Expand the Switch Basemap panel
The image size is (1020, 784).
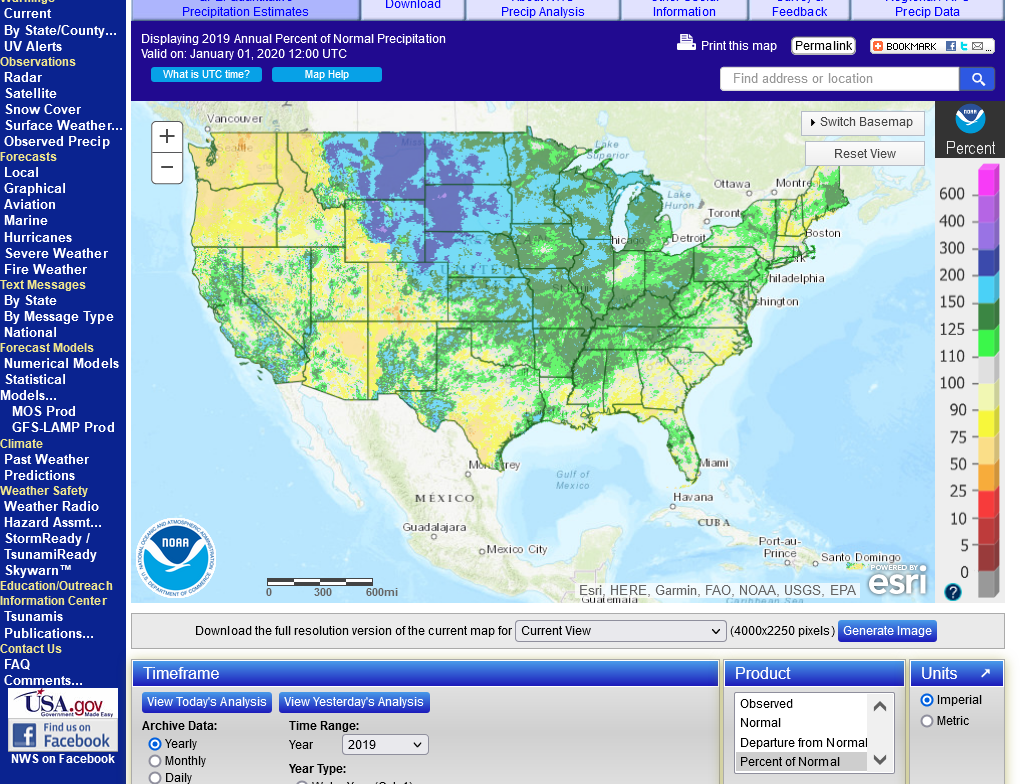click(x=863, y=122)
